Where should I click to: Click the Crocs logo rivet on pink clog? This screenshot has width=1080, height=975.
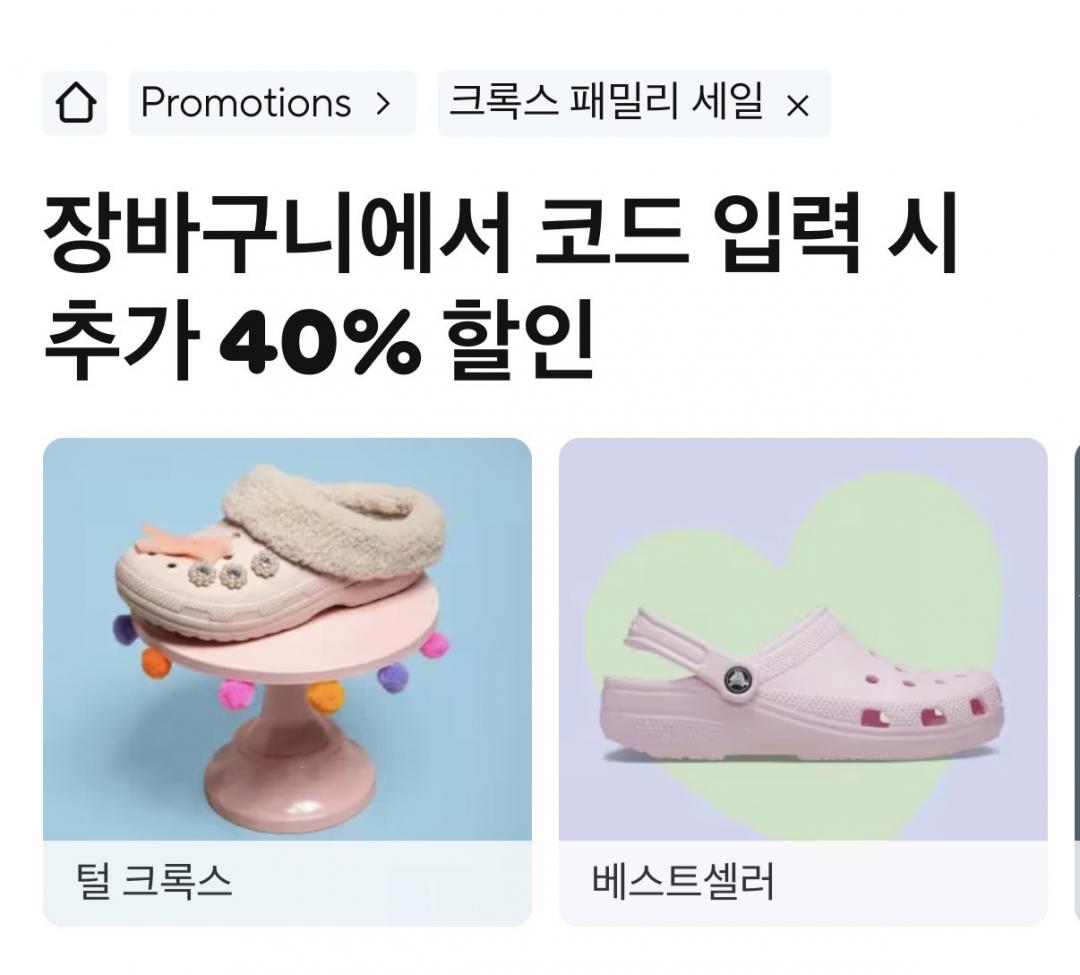point(739,680)
